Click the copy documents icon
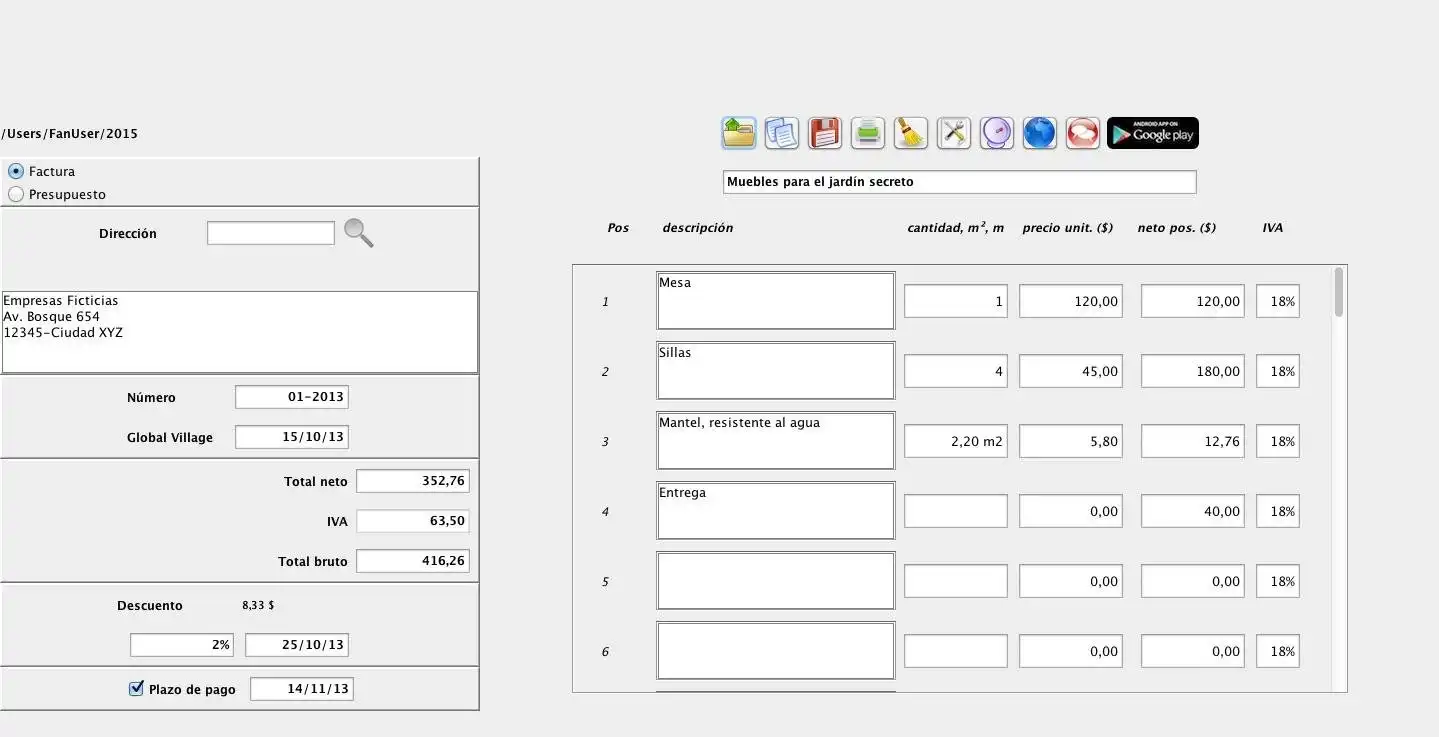This screenshot has width=1439, height=737. click(x=782, y=133)
